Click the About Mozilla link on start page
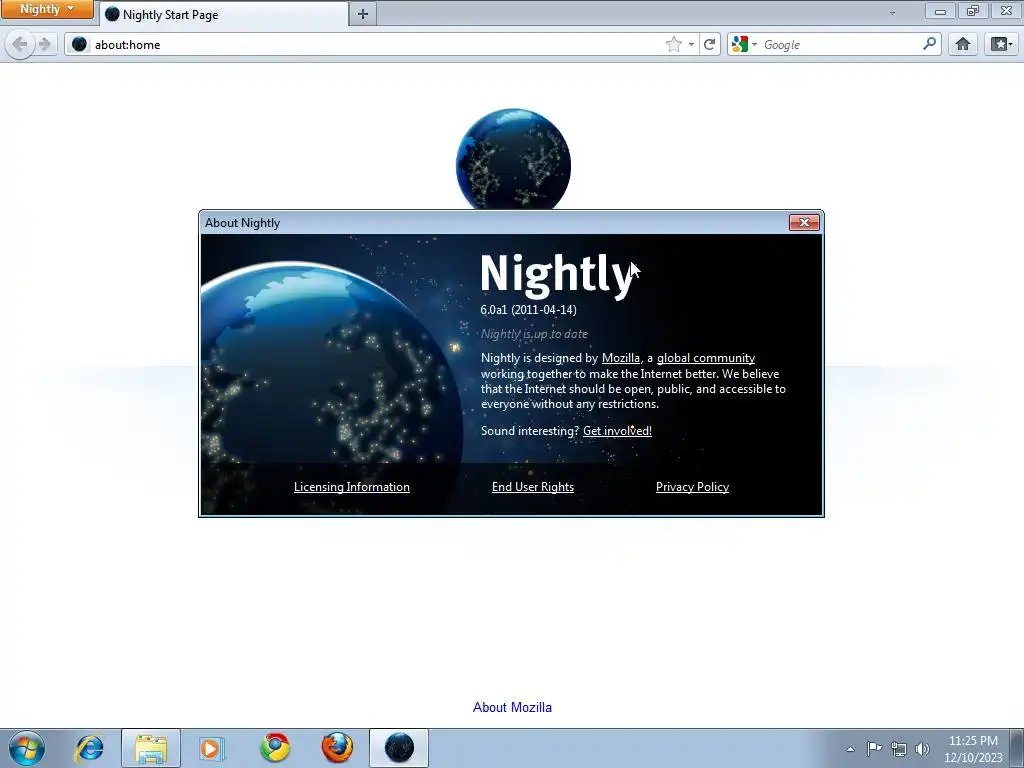1024x768 pixels. point(512,707)
